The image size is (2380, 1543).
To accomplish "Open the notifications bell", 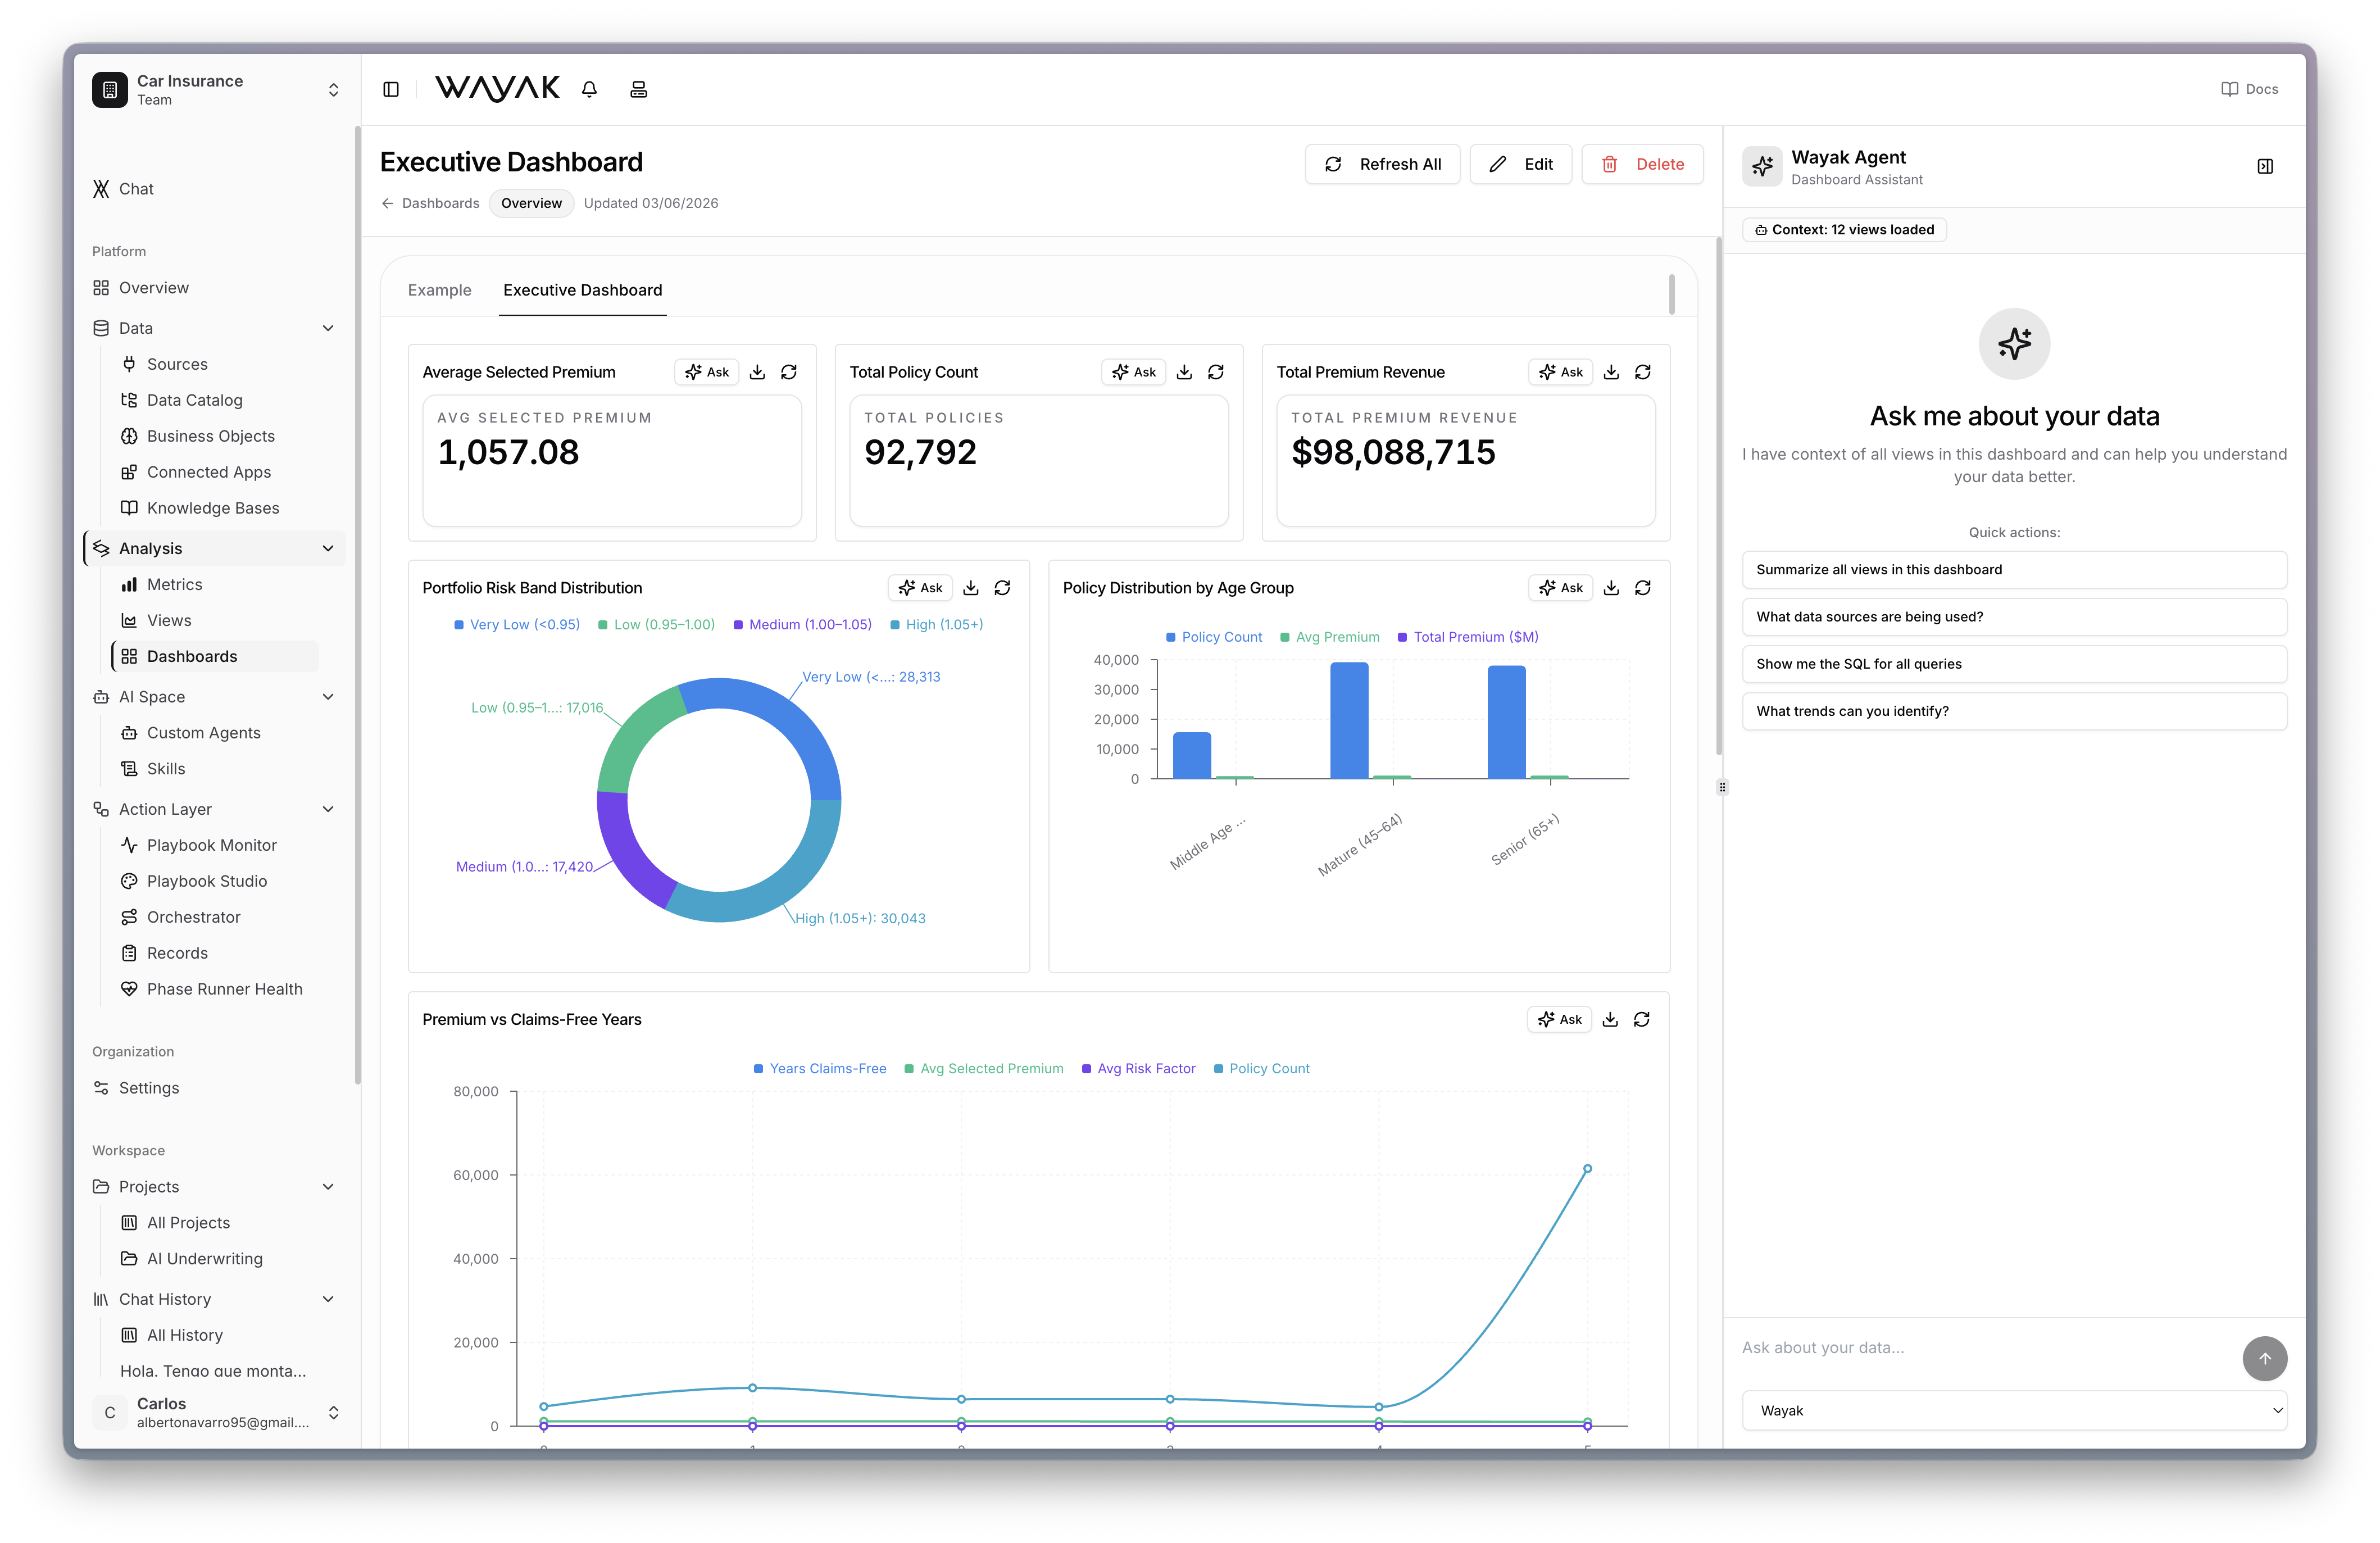I will pyautogui.click(x=590, y=89).
